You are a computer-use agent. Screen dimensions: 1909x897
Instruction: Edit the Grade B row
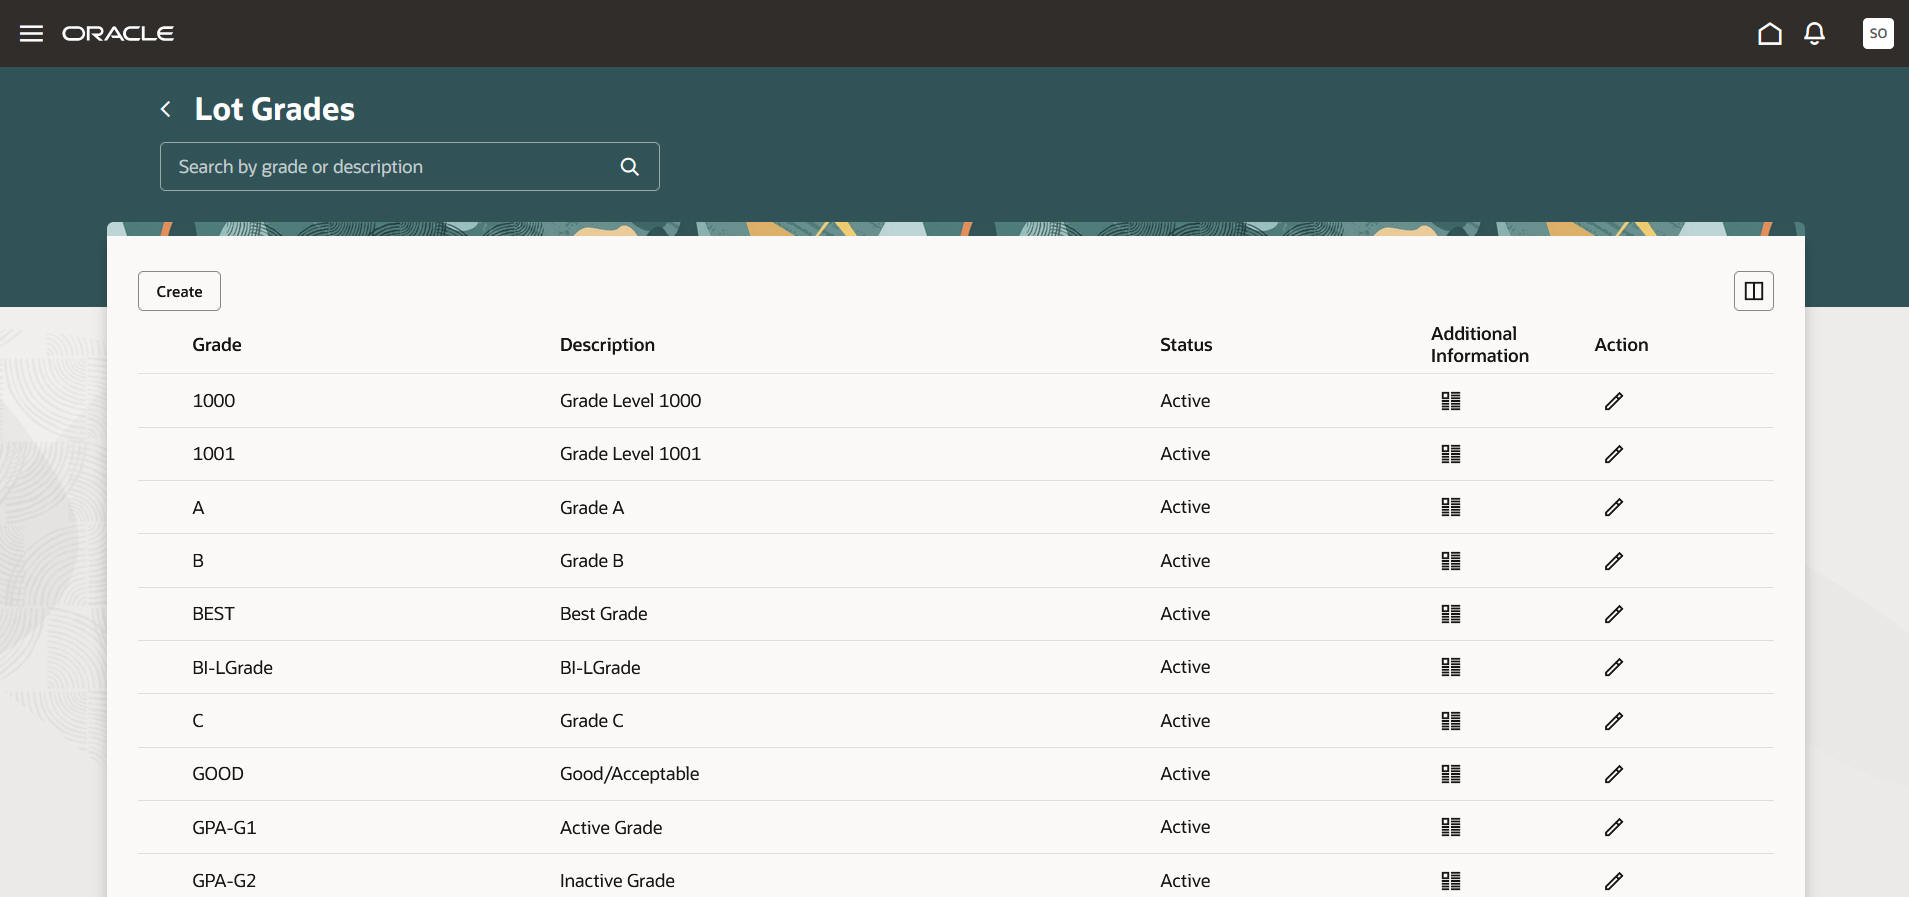click(1614, 561)
